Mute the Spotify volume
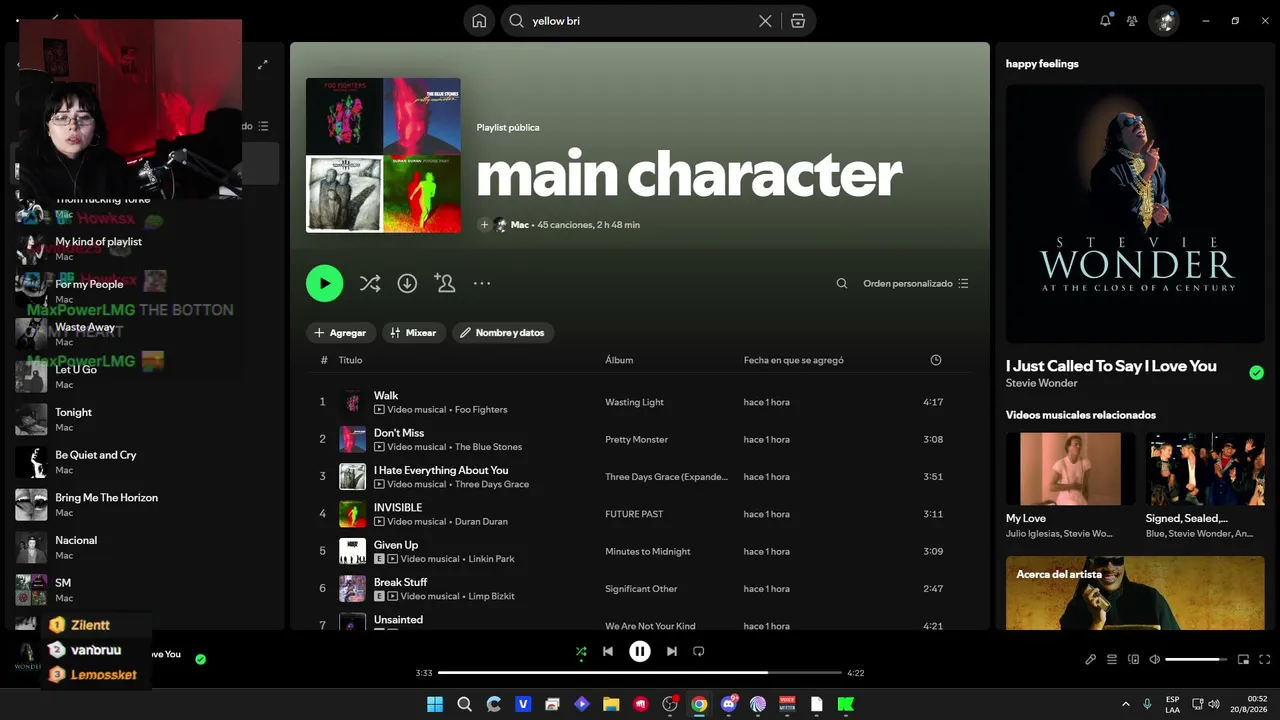The height and width of the screenshot is (720, 1280). 1155,660
